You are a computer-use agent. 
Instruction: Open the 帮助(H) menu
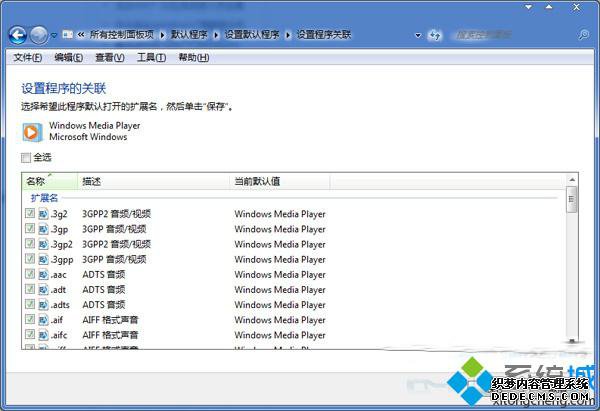click(x=194, y=58)
